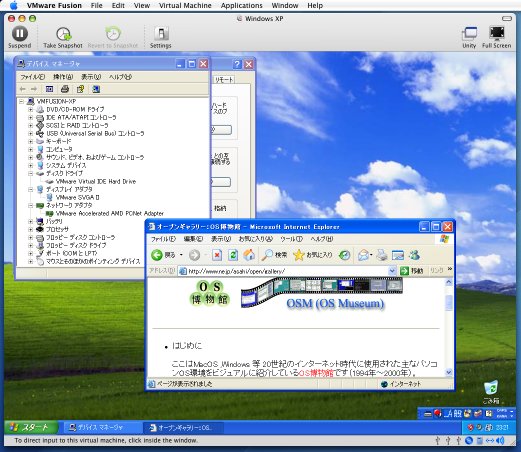521x452 pixels.
Task: Click Internet Explorer green Back button
Action: pos(163,255)
